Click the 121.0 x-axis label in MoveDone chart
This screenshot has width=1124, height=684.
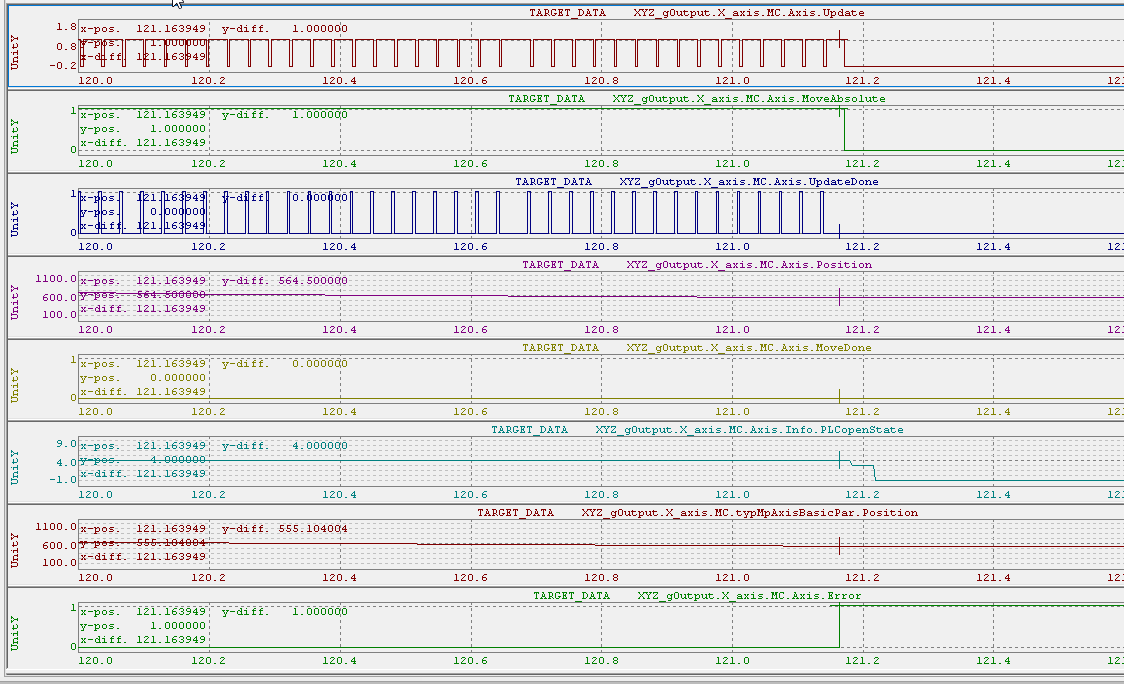[x=732, y=412]
